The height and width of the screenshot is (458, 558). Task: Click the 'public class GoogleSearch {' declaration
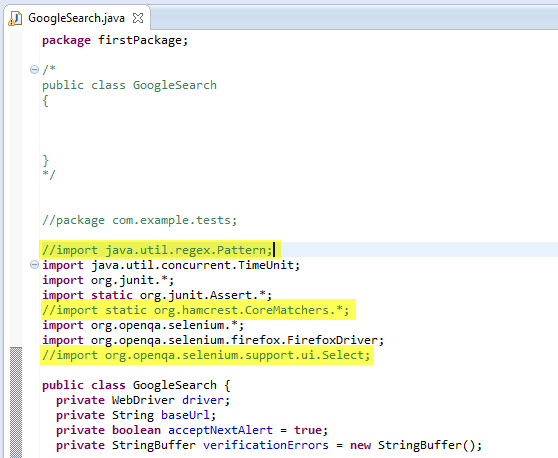coord(136,385)
